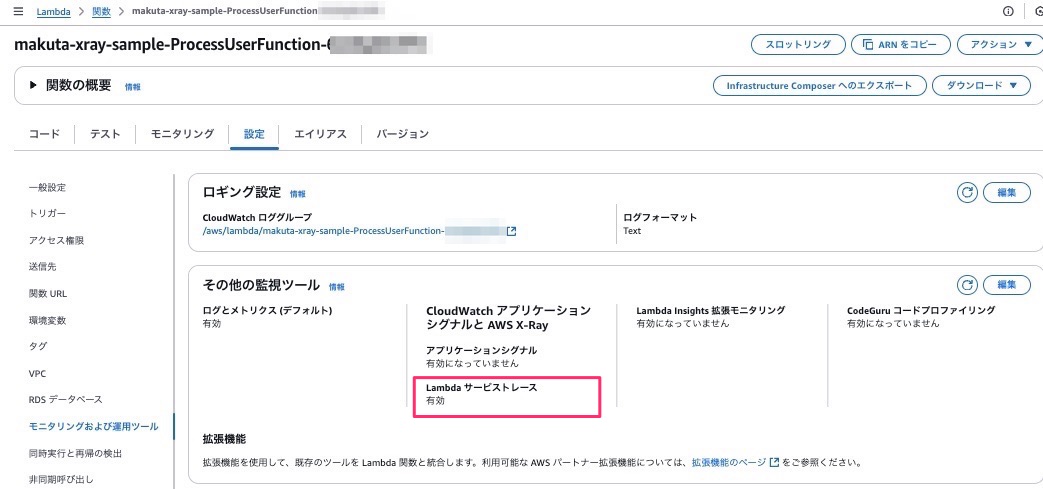The width and height of the screenshot is (1043, 489).
Task: Go to 関数 breadcrumb link
Action: coord(102,11)
